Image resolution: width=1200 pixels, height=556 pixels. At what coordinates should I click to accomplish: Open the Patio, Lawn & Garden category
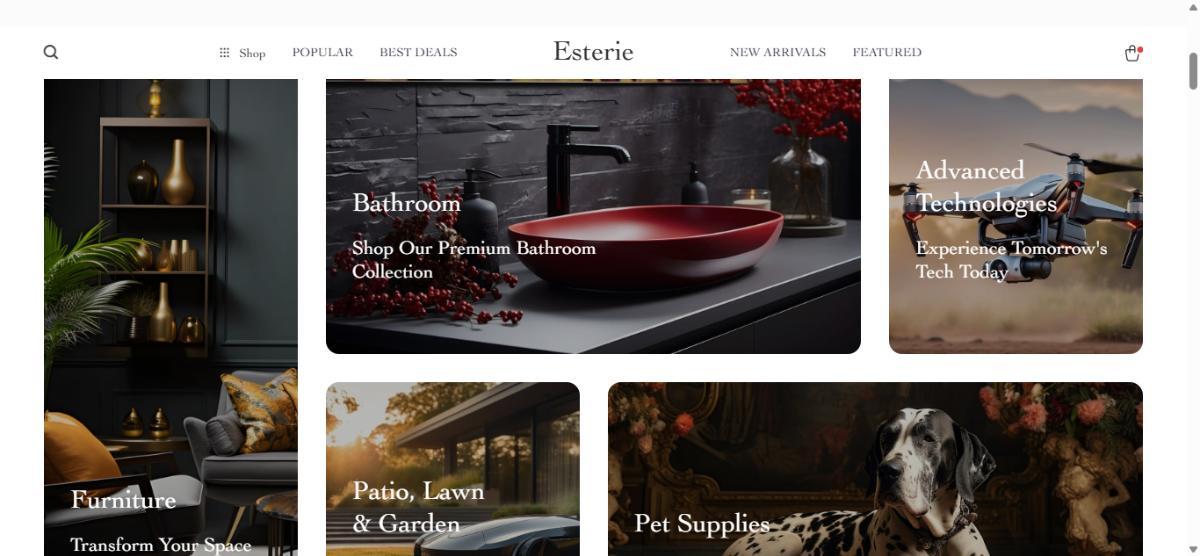tap(418, 507)
